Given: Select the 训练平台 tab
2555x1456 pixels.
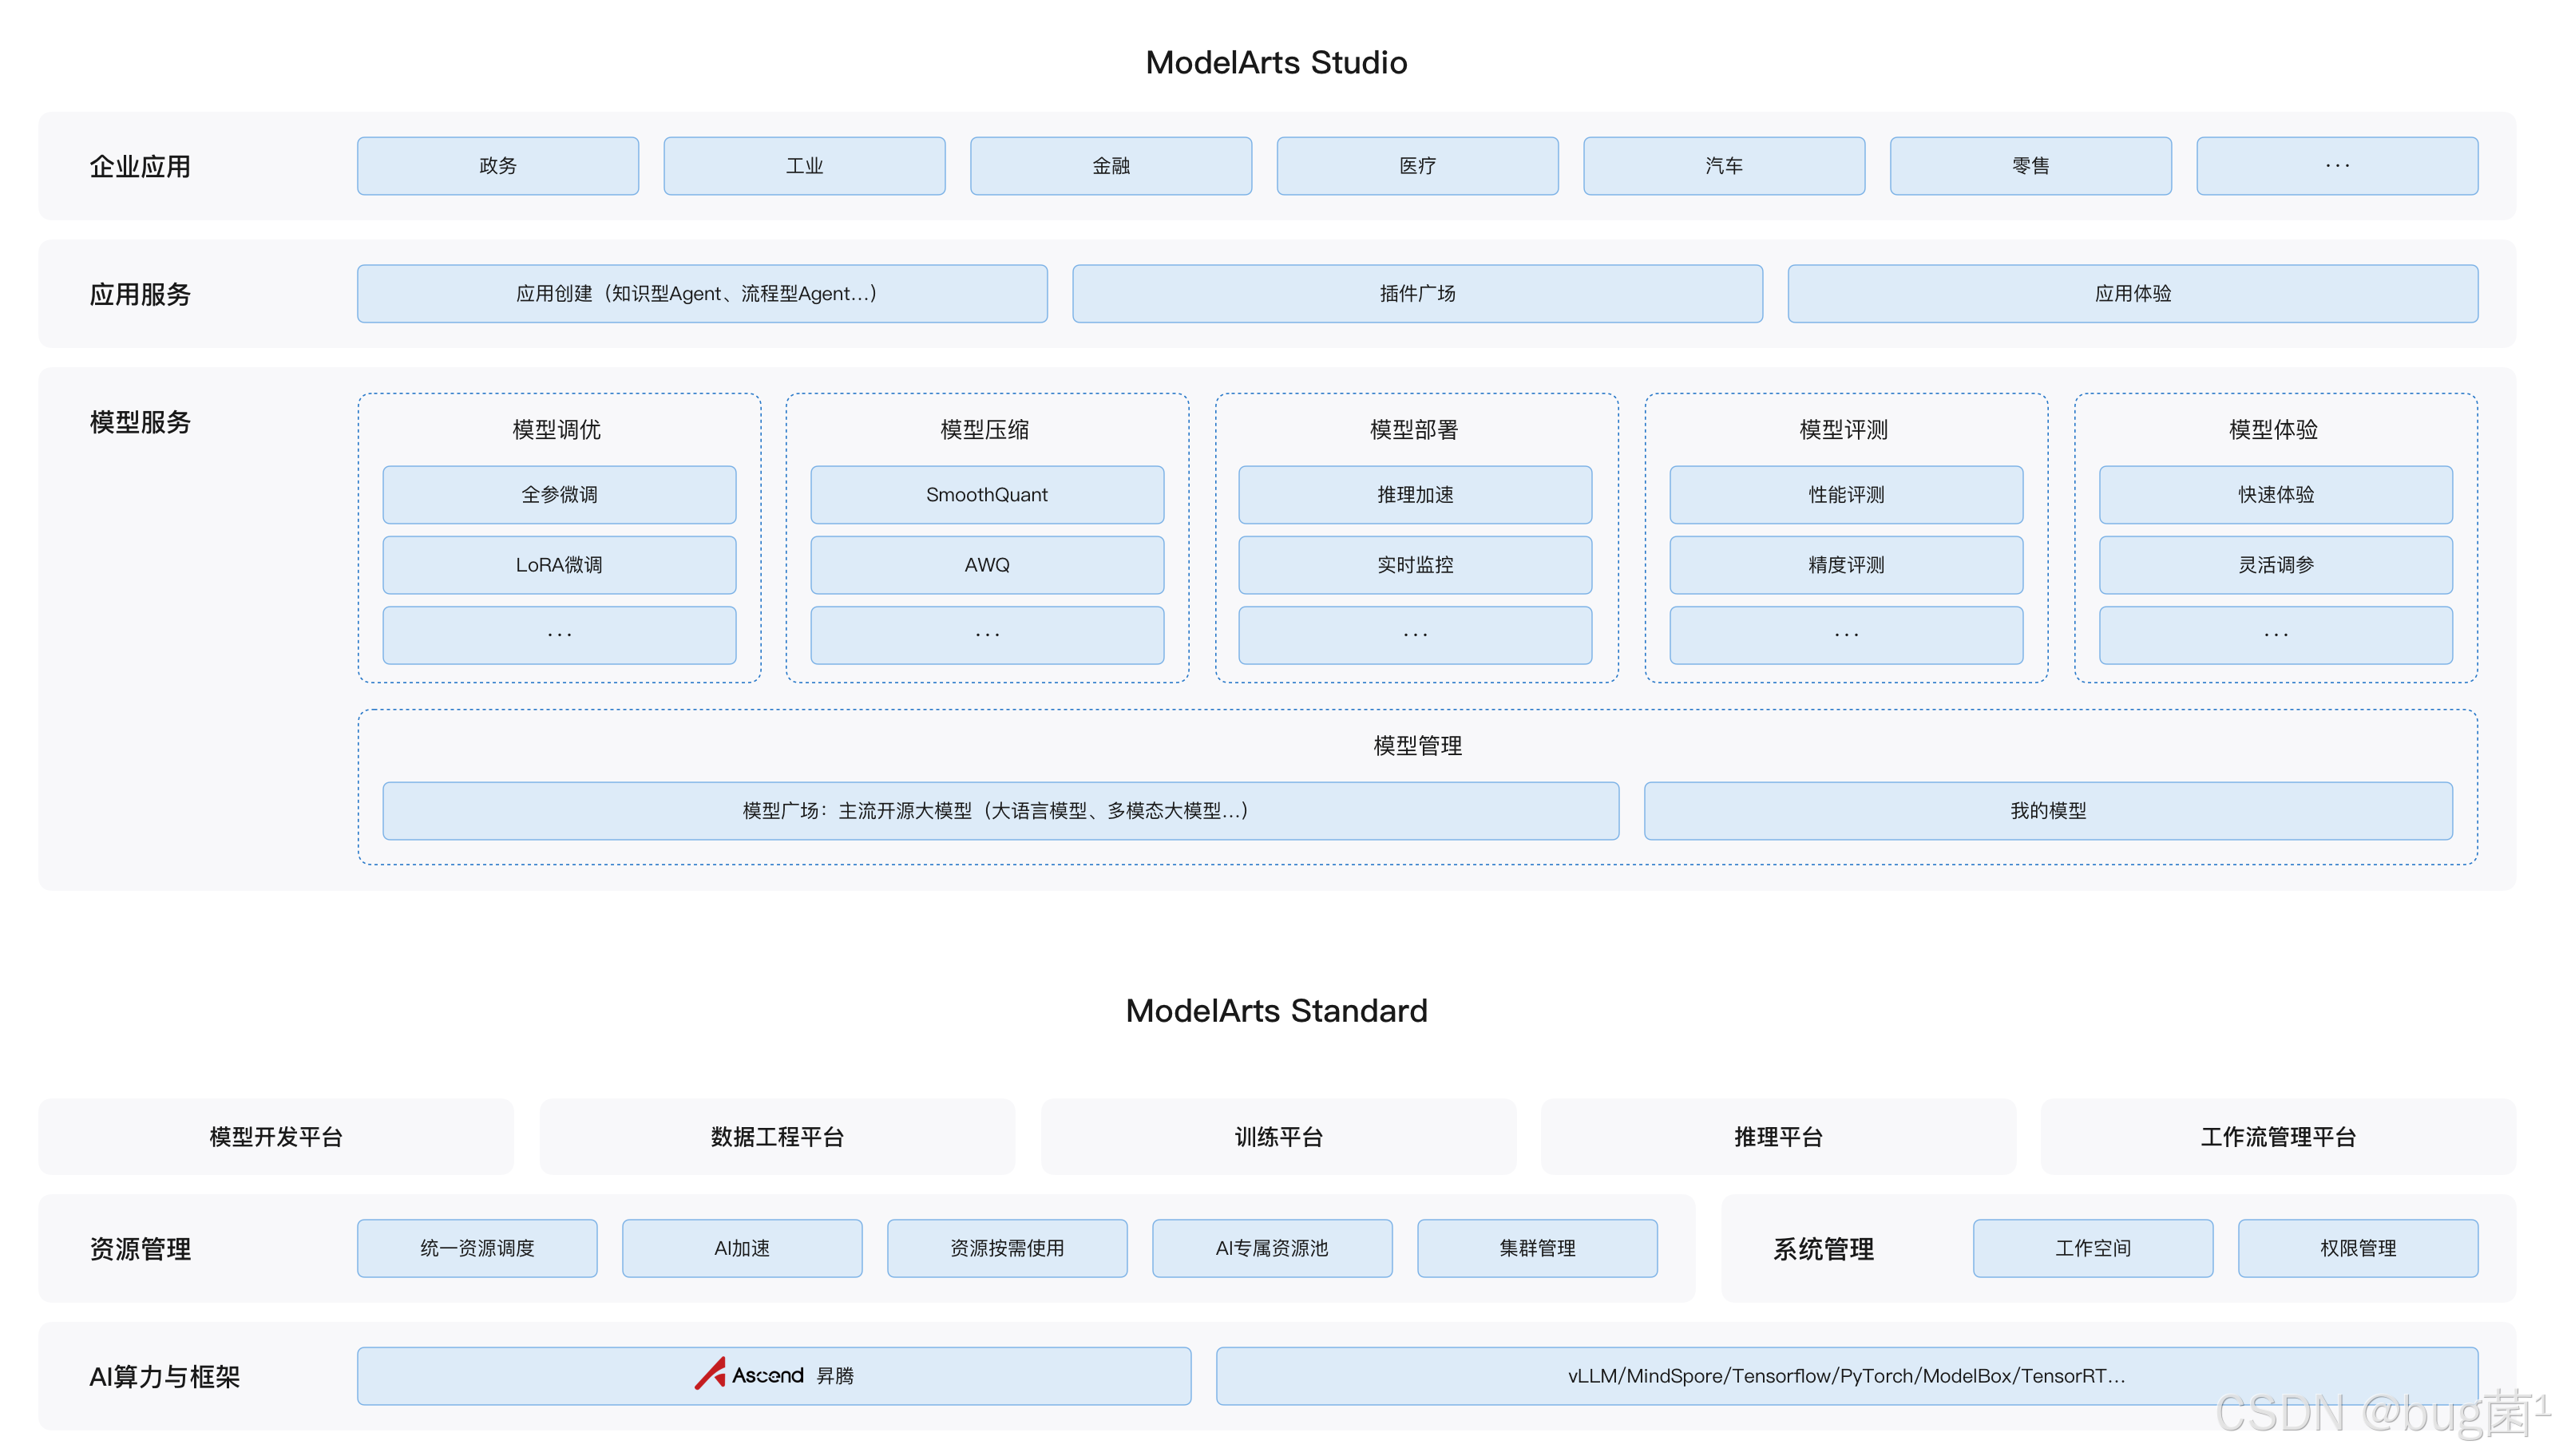Looking at the screenshot, I should coord(1278,1136).
